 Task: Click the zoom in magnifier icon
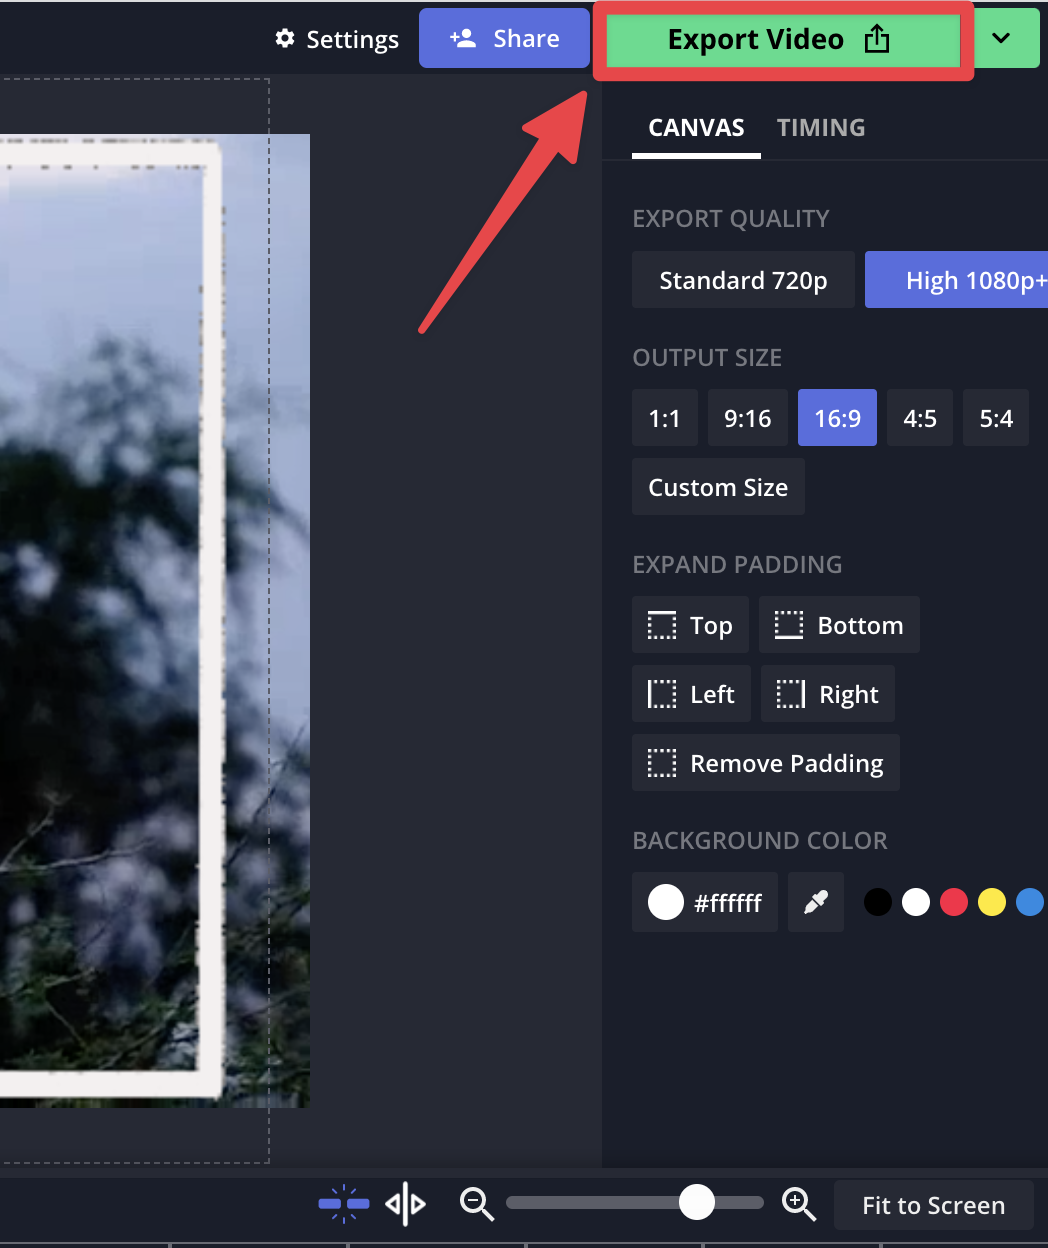coord(799,1204)
